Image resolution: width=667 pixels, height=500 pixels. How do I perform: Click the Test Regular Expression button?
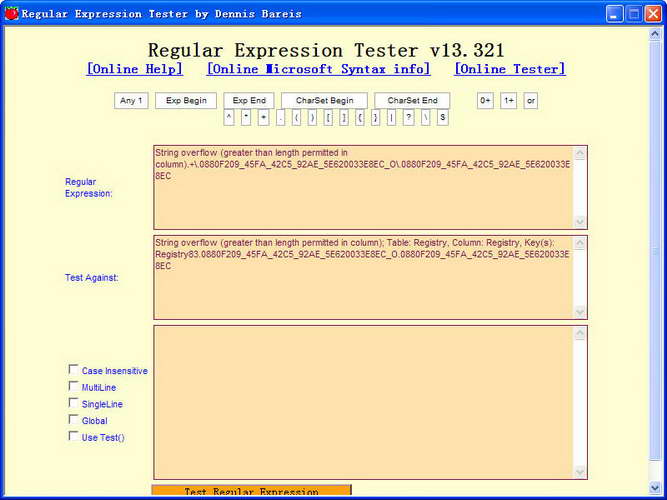tap(251, 491)
